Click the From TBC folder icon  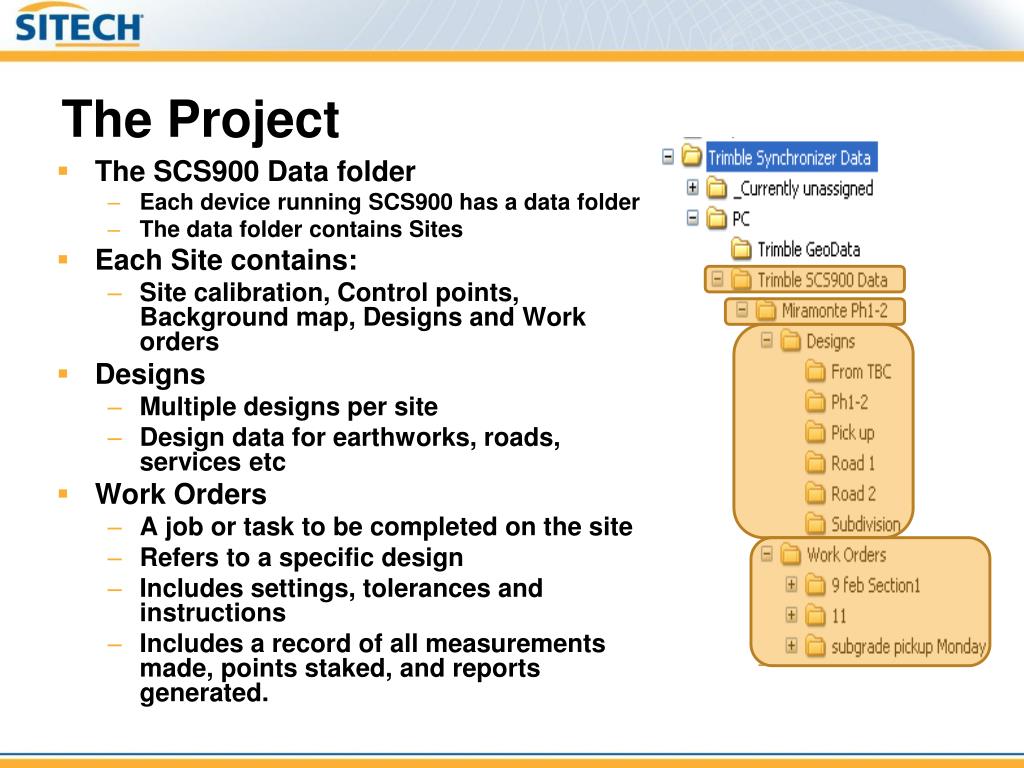click(815, 372)
